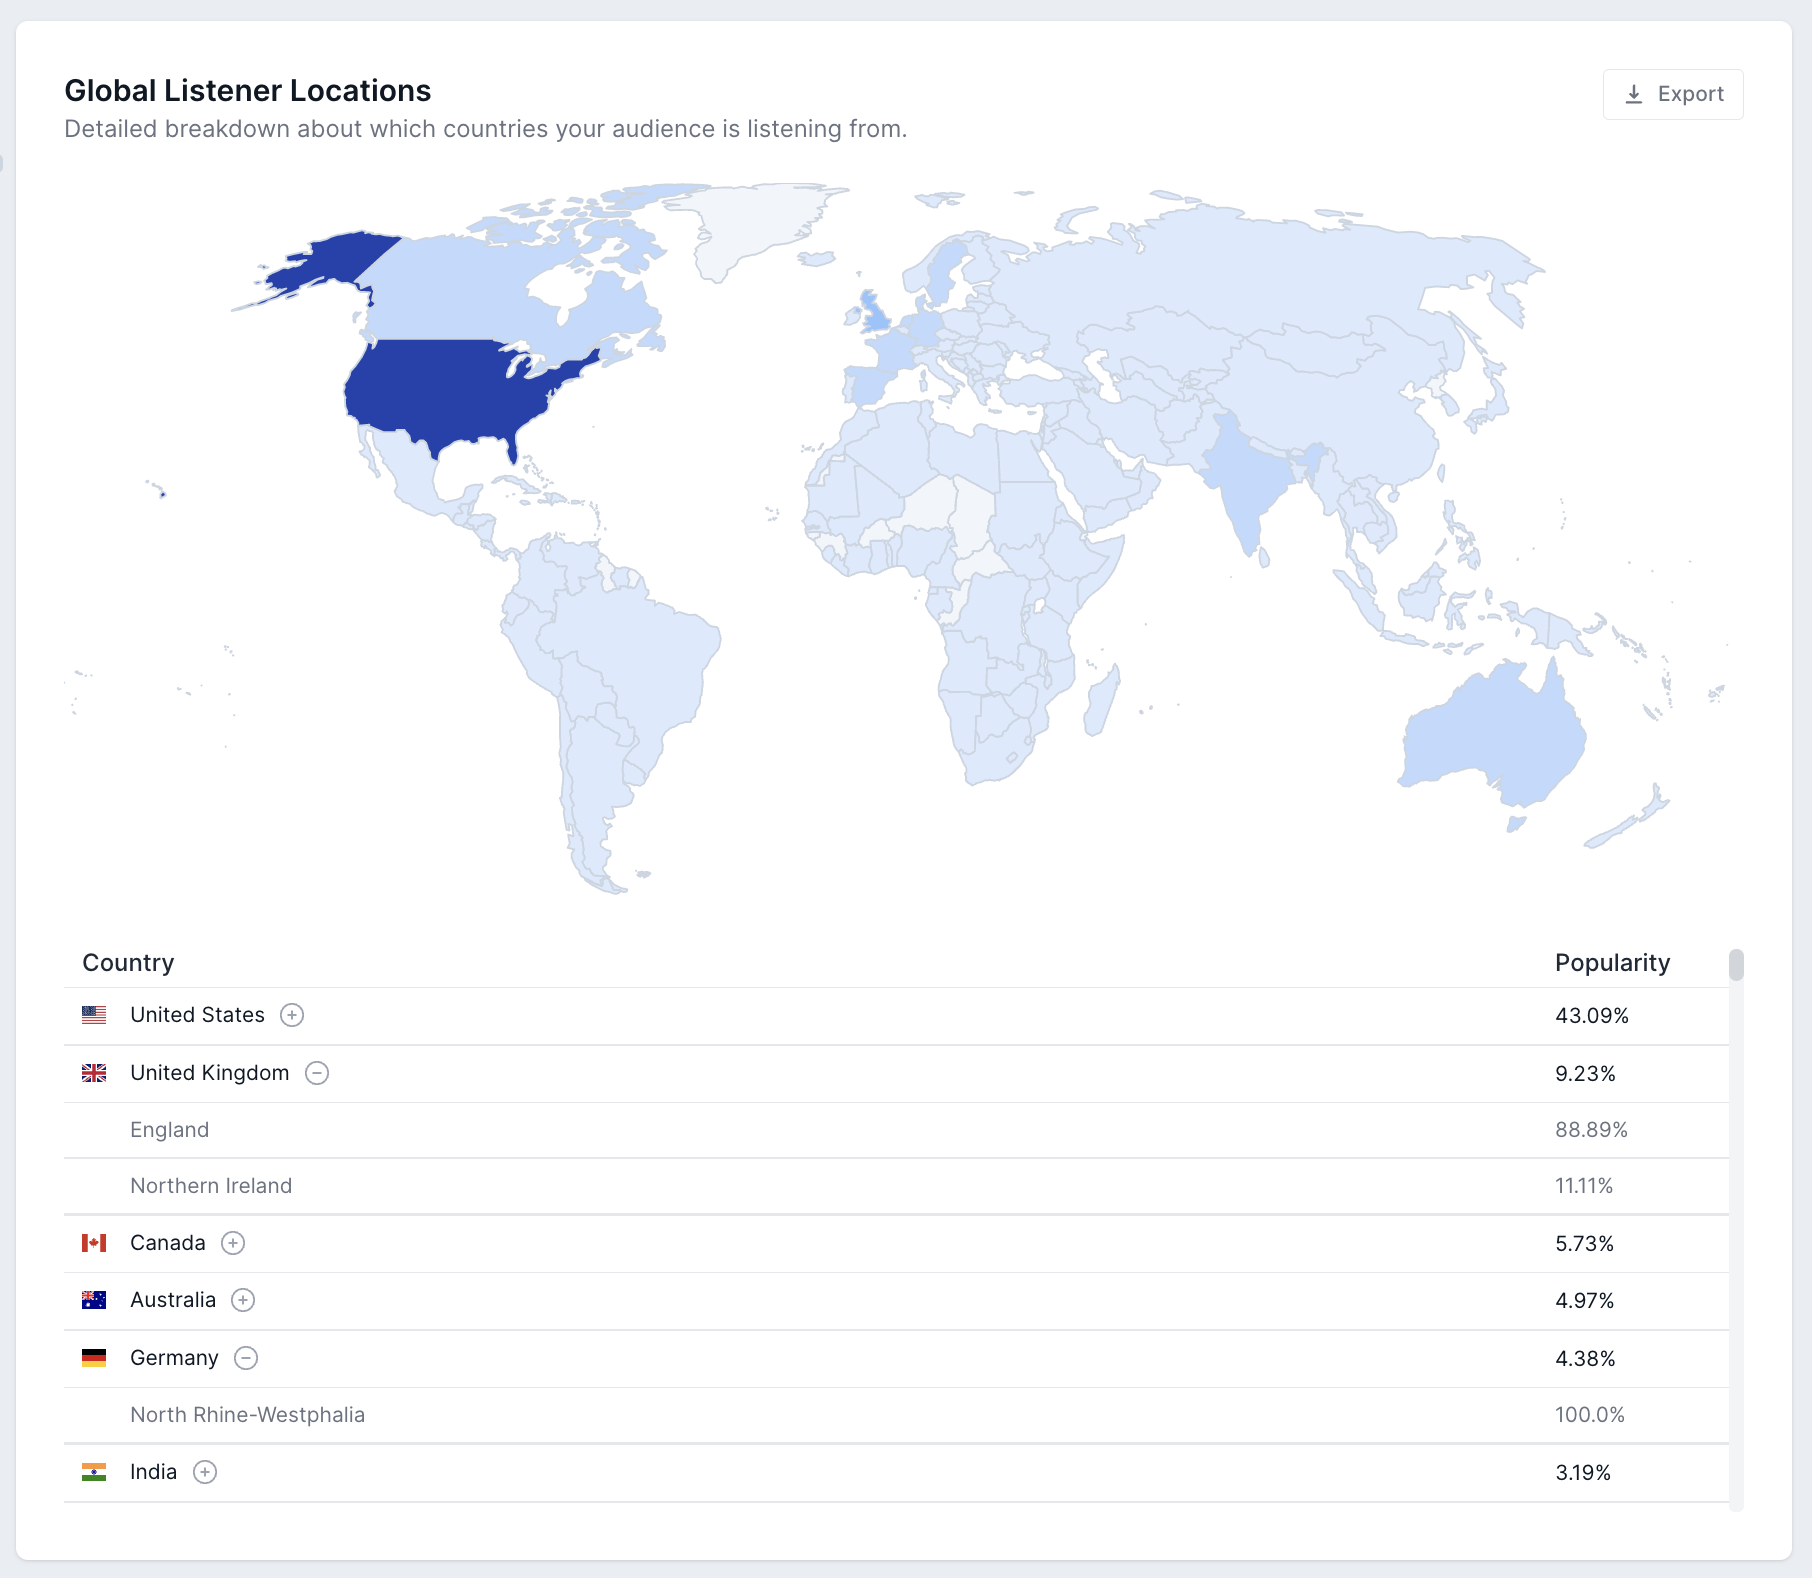Screen dimensions: 1812x1578
Task: Click the Australia flag icon
Action: click(x=94, y=1300)
